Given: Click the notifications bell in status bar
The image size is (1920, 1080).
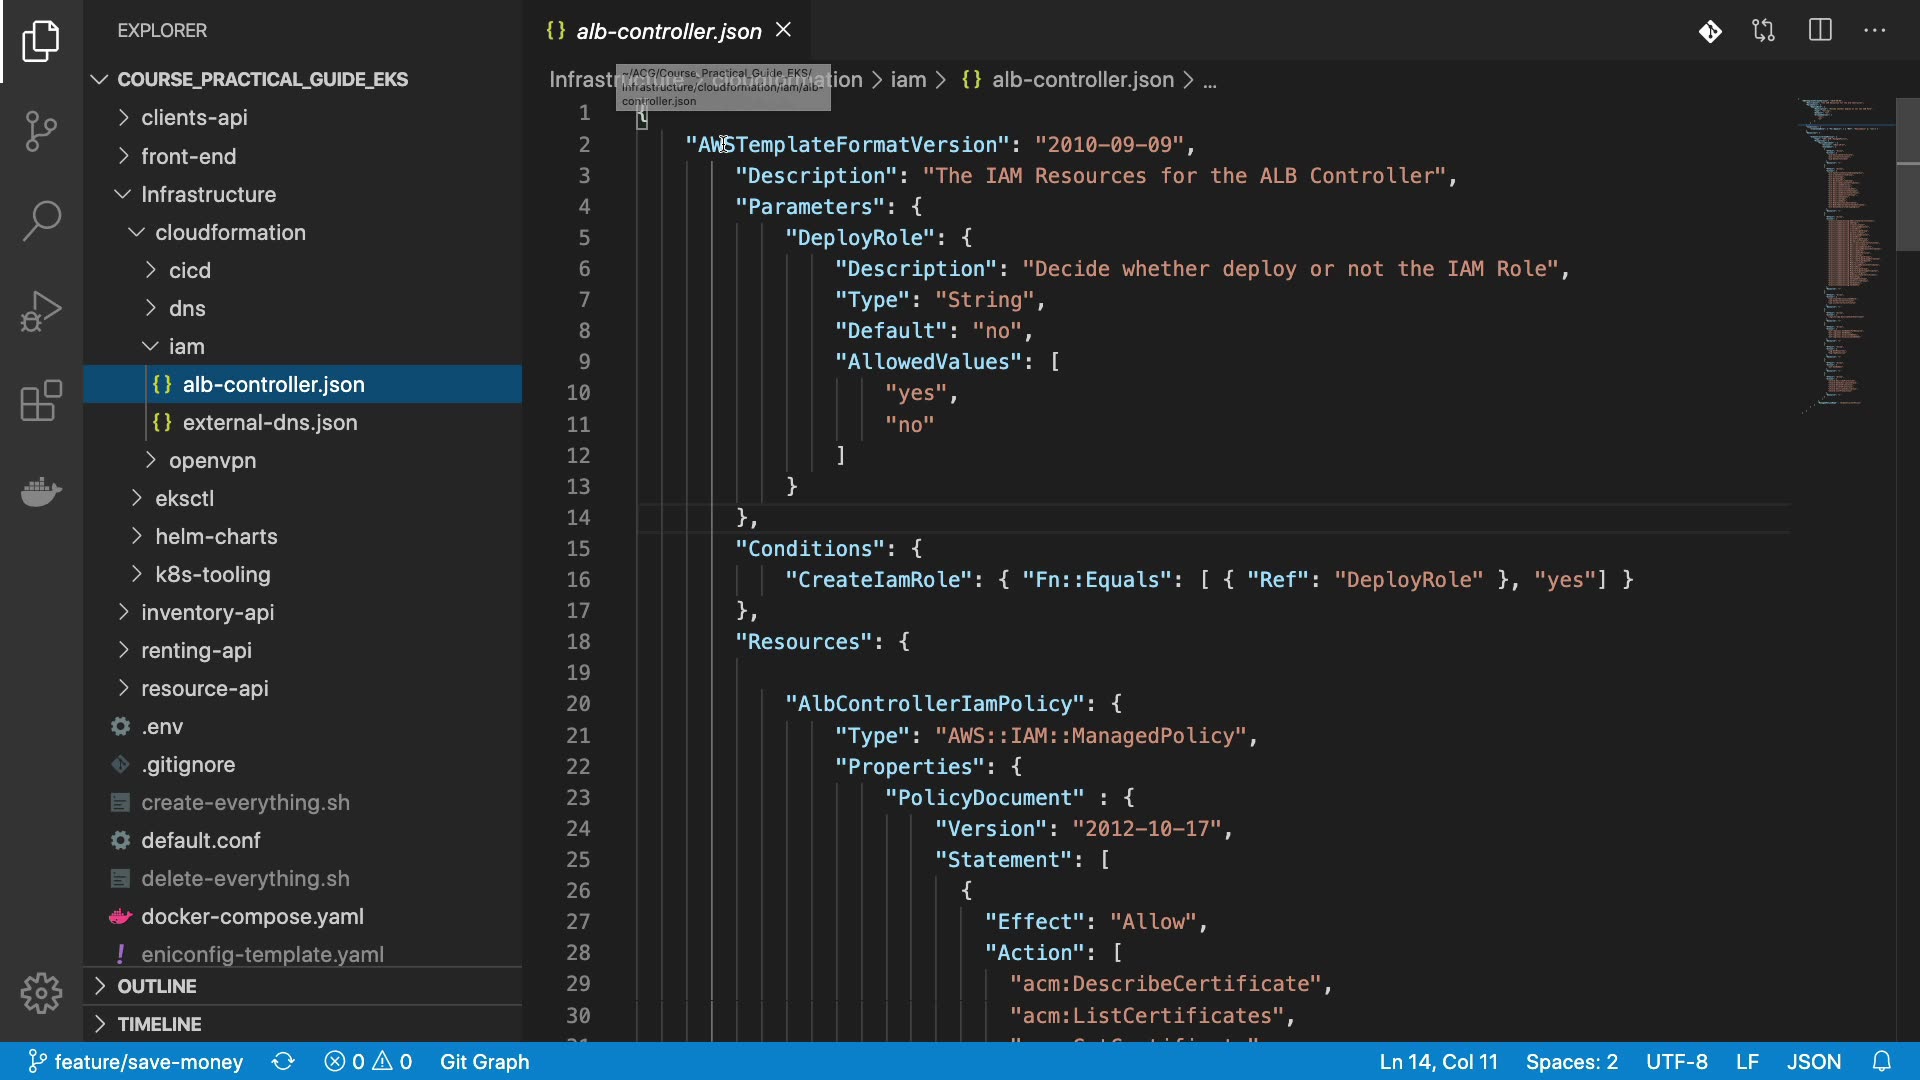Looking at the screenshot, I should point(1882,1062).
